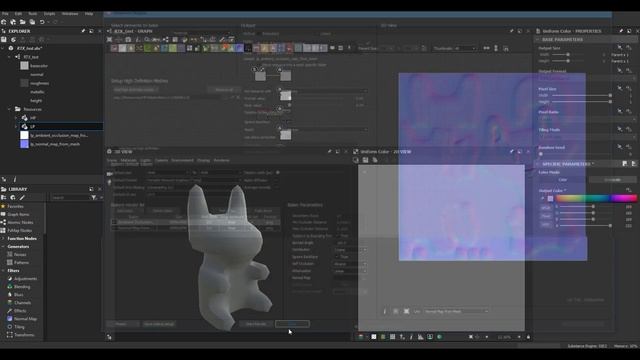Undock the Explorer panel with float icon
Viewport: 640px width, 360px height.
[x=91, y=31]
